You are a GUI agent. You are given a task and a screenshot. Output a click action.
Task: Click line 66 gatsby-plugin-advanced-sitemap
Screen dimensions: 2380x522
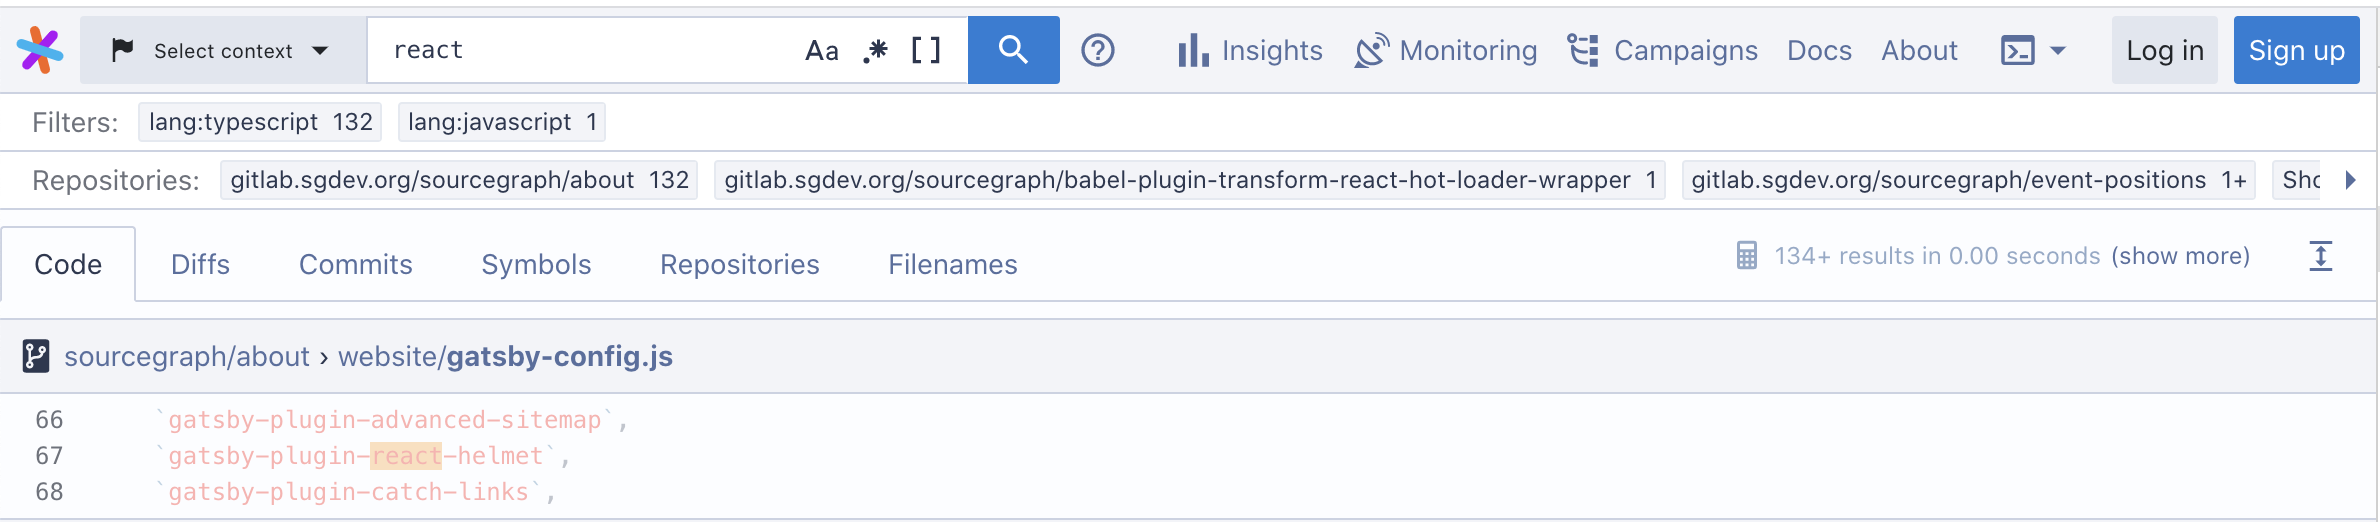(391, 420)
